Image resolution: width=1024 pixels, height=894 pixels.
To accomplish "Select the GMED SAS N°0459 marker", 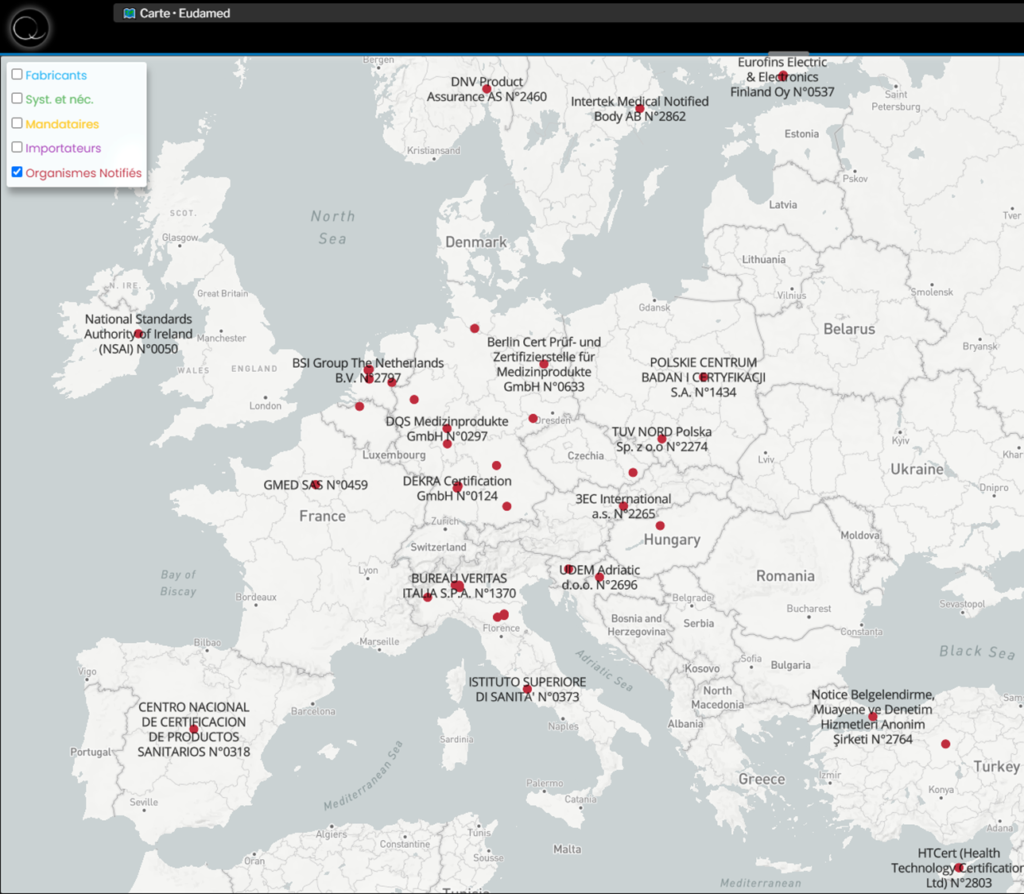I will pyautogui.click(x=315, y=485).
